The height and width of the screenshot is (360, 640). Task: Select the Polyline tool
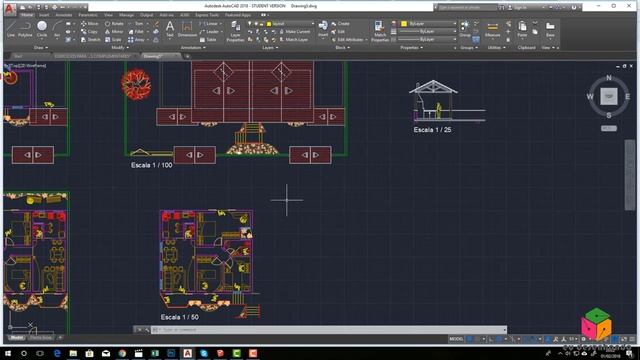tap(25, 29)
